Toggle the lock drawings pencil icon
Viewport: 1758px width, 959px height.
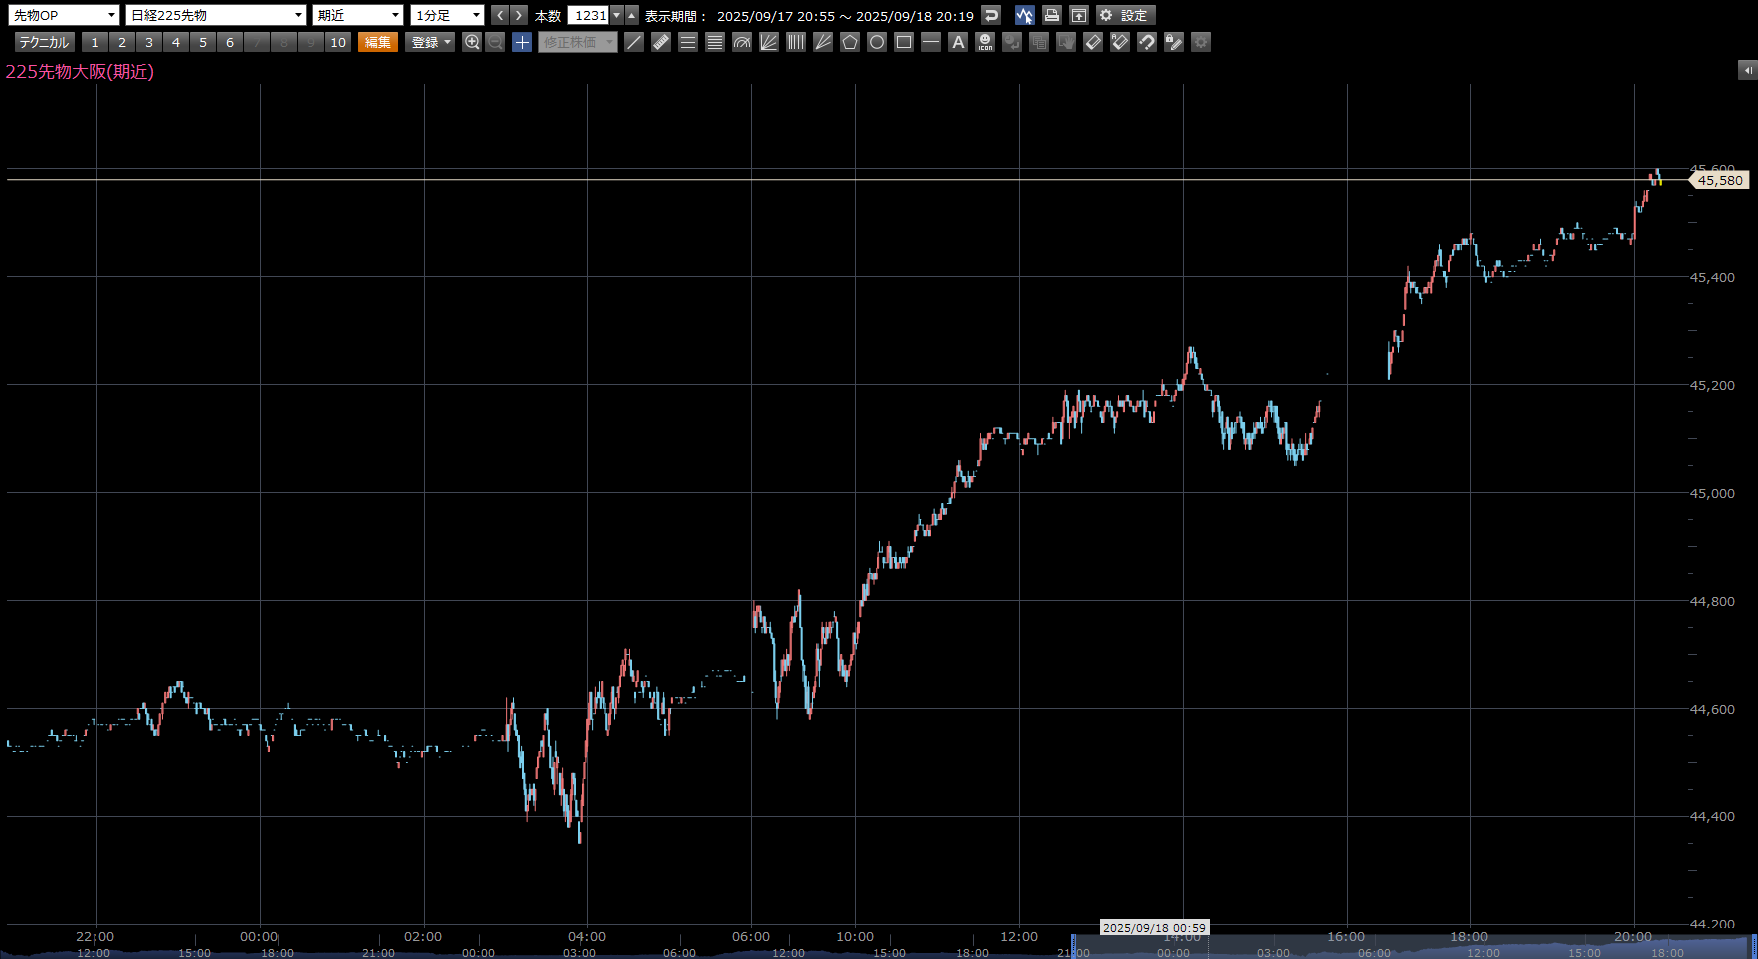[1174, 42]
